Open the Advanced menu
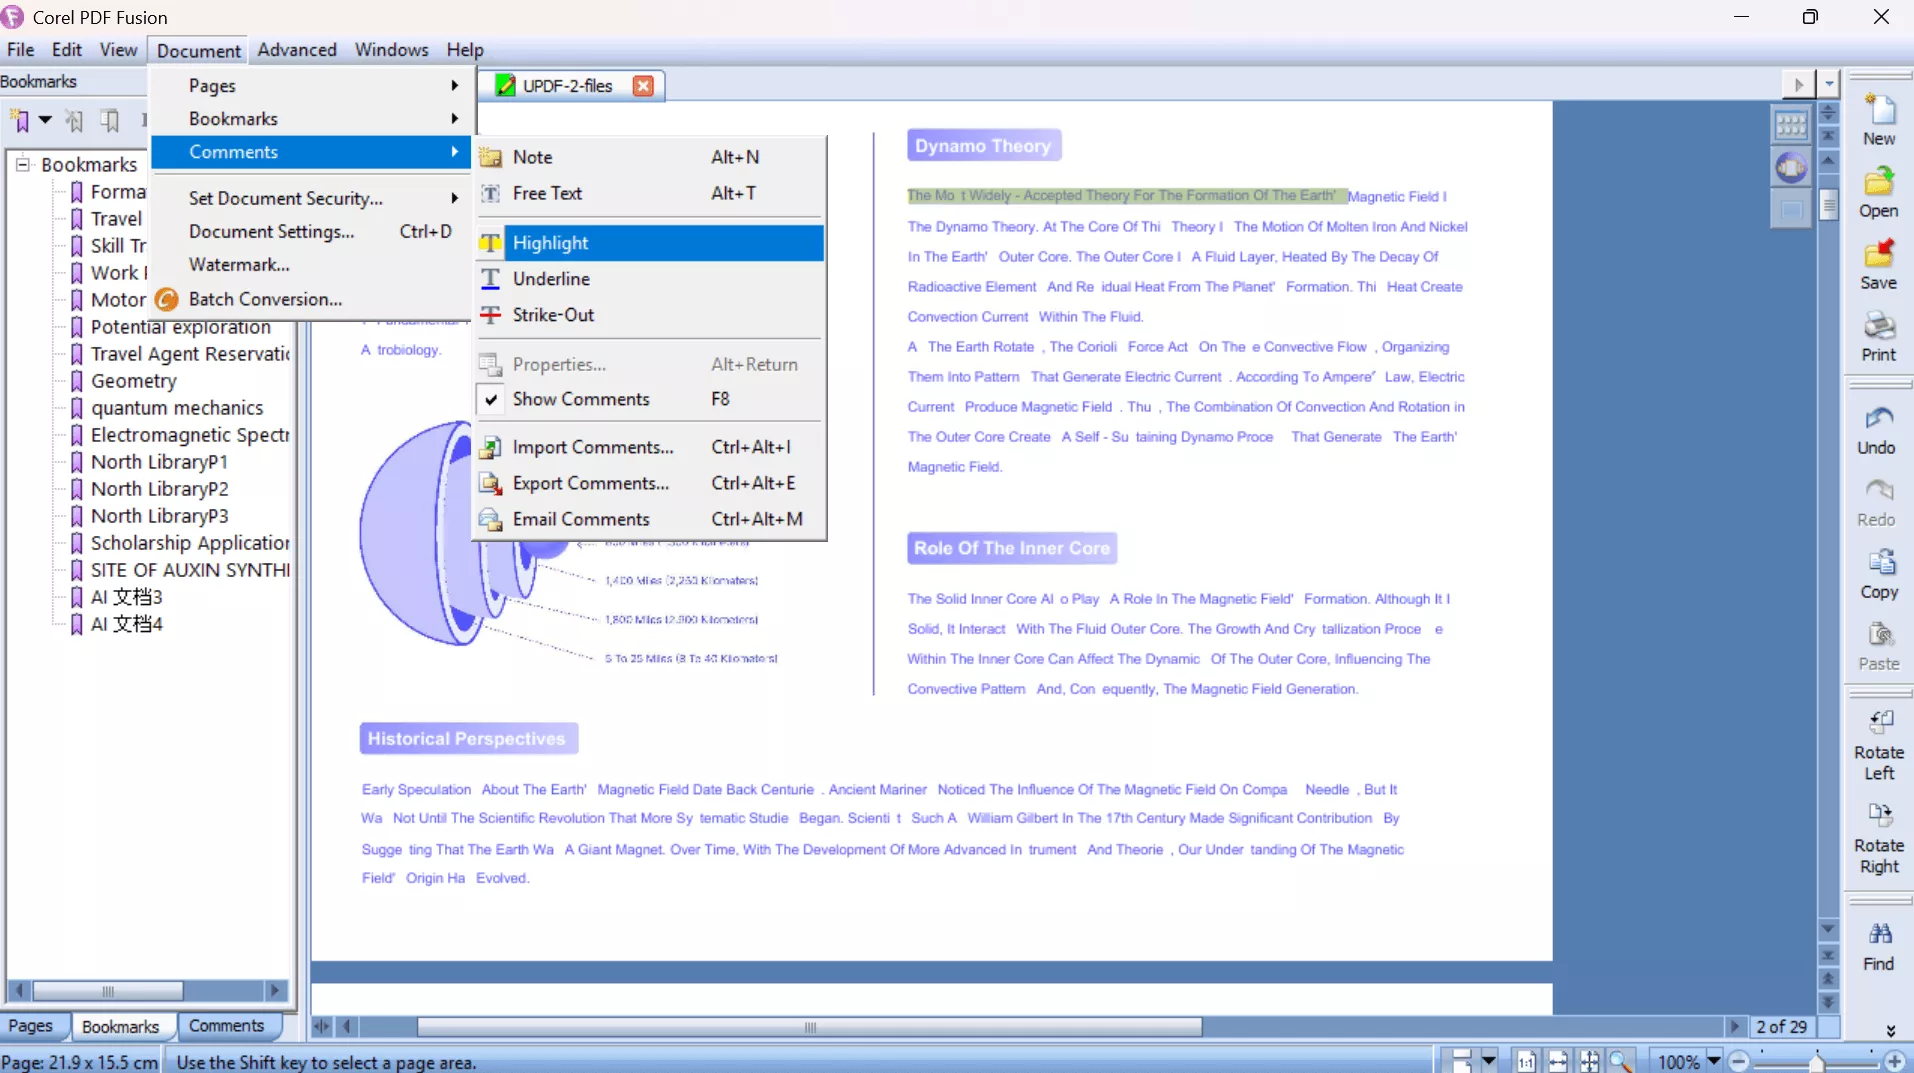Viewport: 1914px width, 1073px height. click(x=297, y=49)
